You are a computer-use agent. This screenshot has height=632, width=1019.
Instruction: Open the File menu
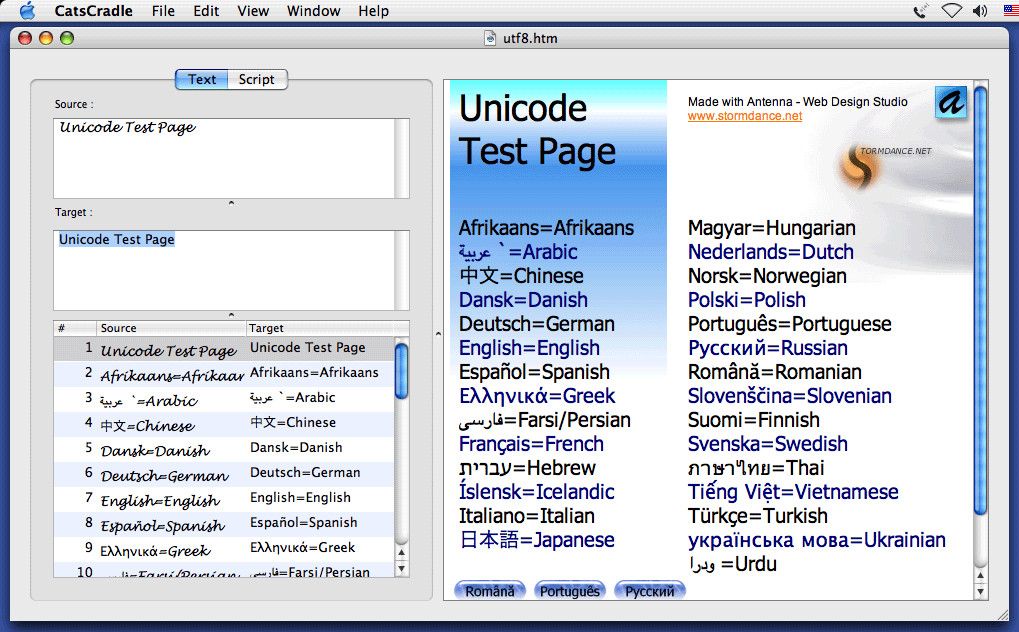coord(163,11)
